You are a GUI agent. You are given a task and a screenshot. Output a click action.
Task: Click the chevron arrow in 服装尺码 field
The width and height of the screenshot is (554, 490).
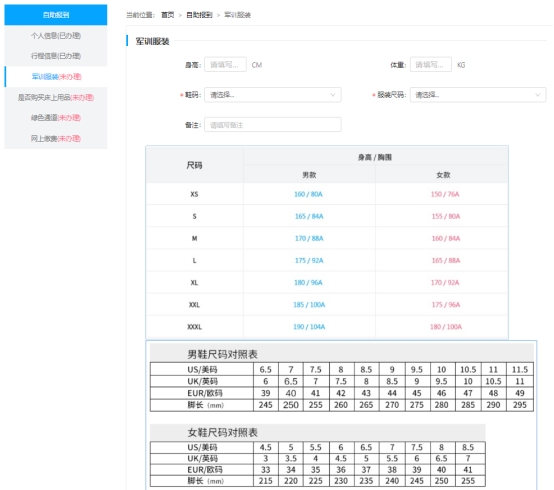(x=537, y=95)
